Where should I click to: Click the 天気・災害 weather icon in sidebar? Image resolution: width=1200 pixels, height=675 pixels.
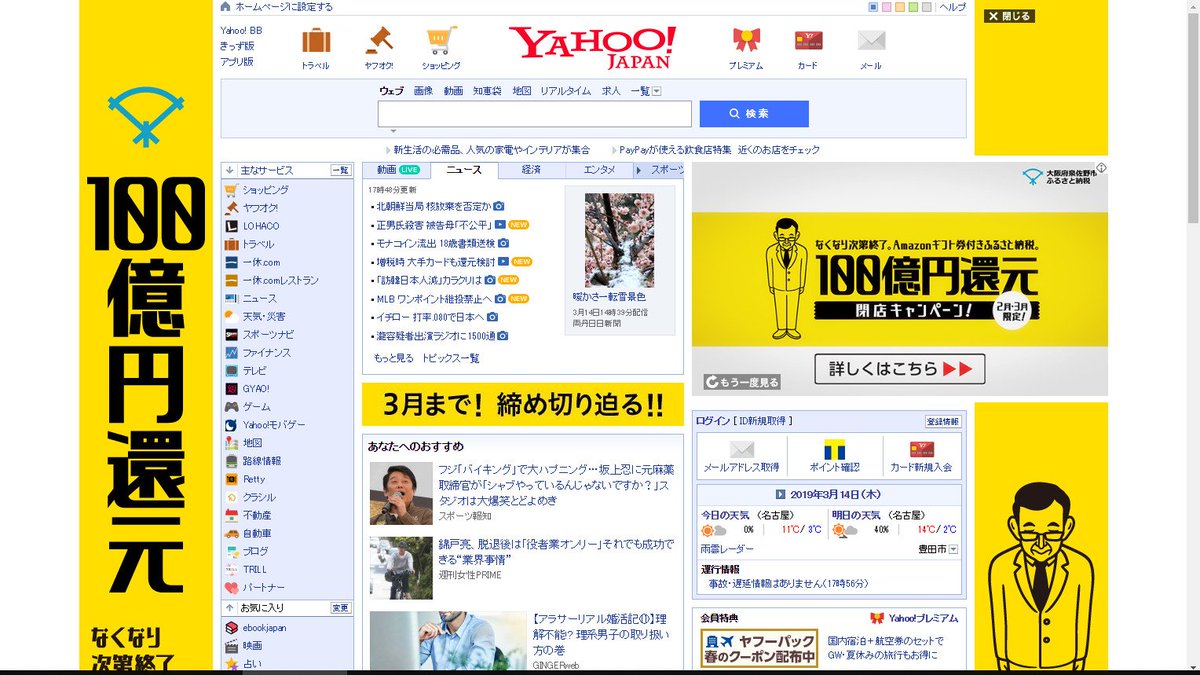[x=231, y=317]
